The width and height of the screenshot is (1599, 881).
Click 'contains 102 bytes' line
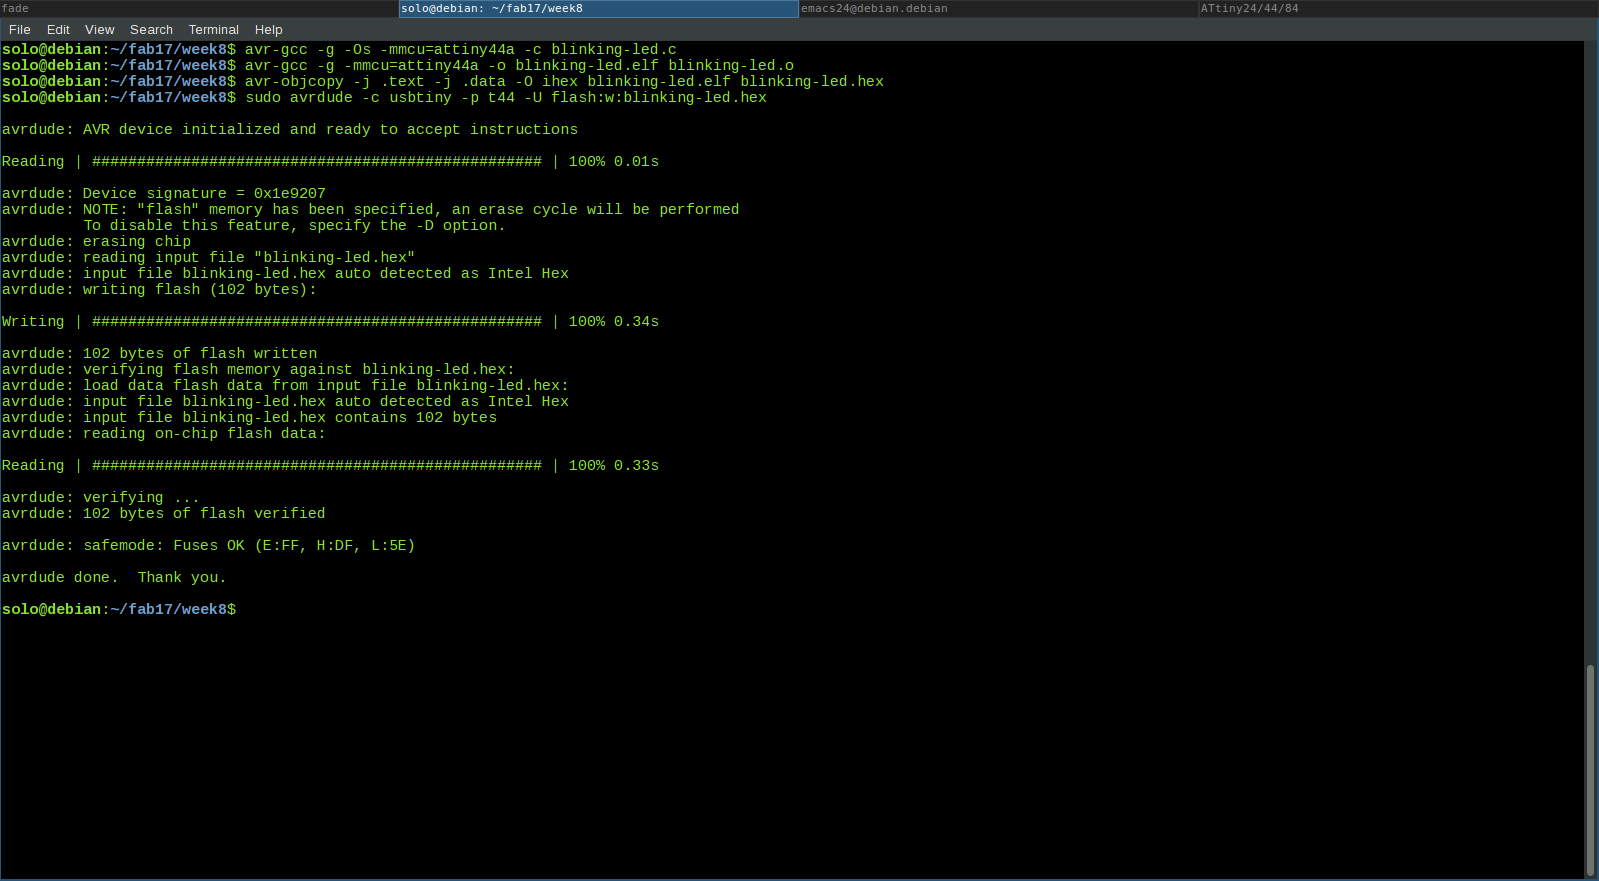click(x=249, y=417)
